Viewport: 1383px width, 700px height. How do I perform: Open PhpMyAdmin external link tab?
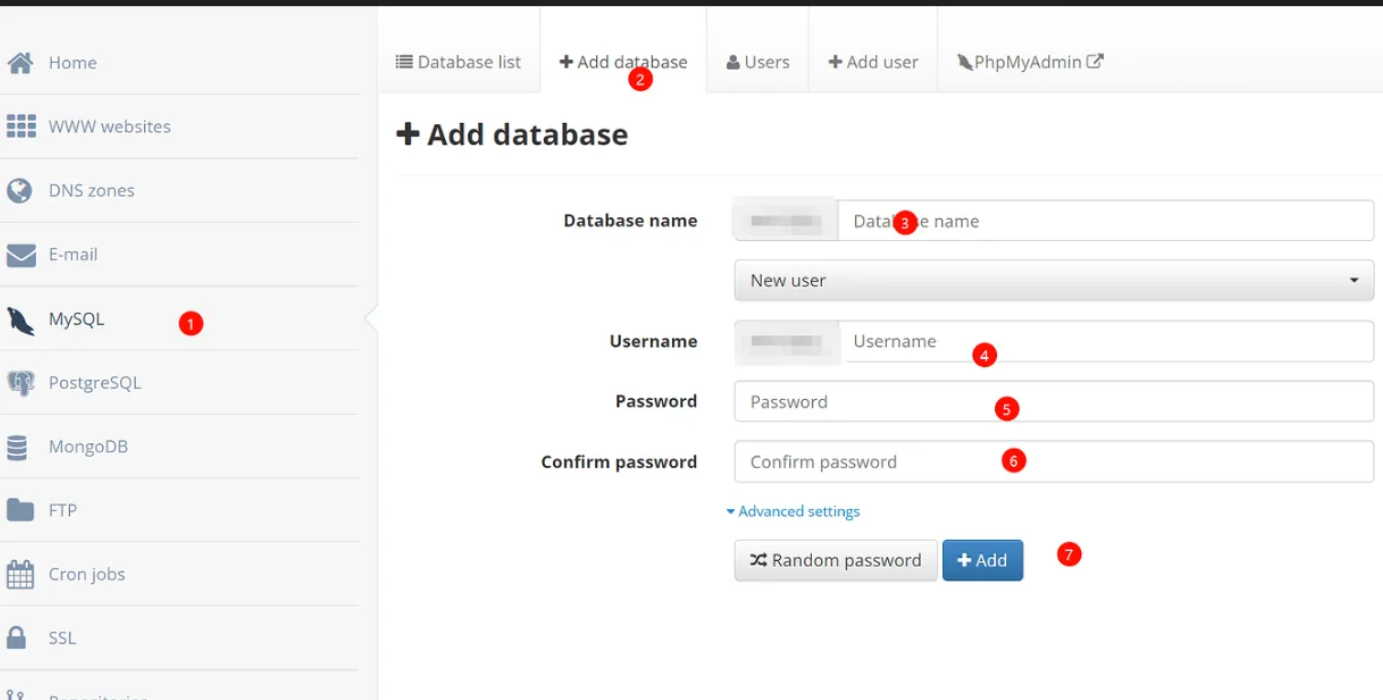pos(1030,62)
